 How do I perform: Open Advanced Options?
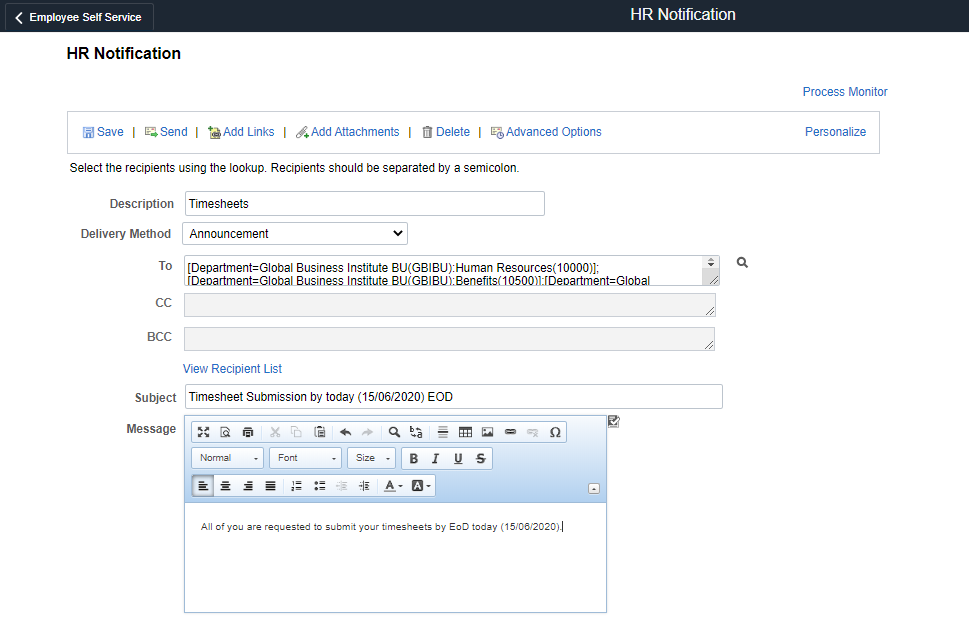(x=546, y=132)
